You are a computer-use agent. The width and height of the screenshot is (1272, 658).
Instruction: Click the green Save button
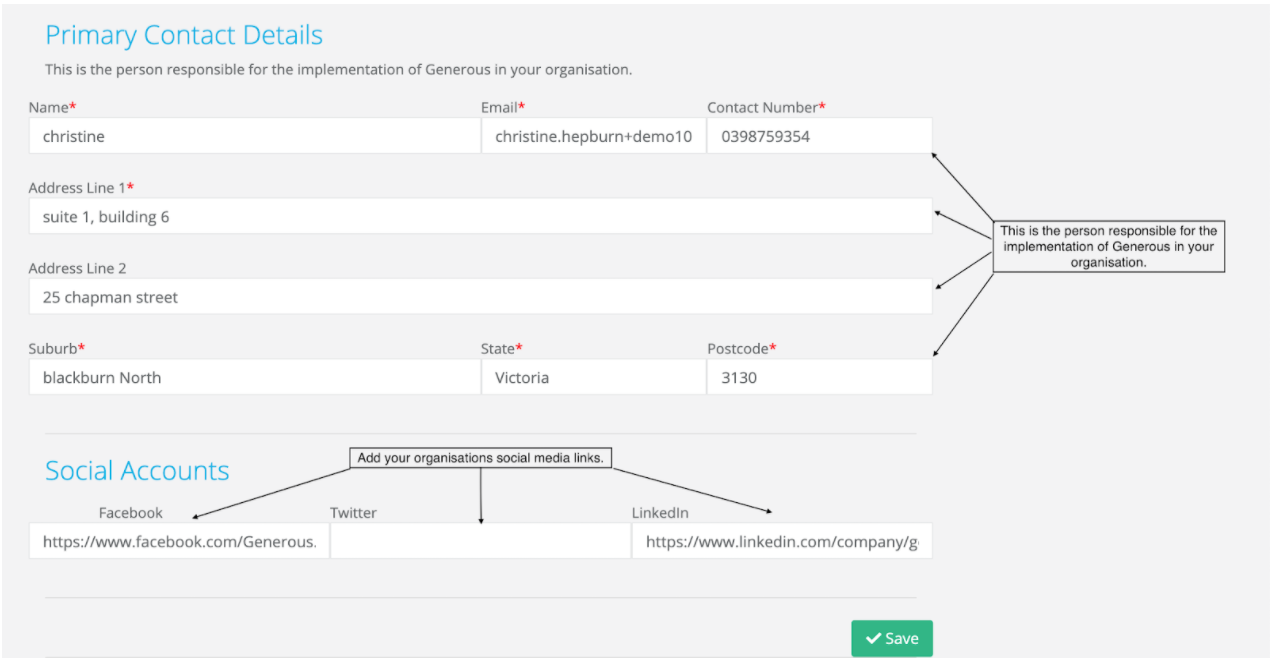[891, 638]
